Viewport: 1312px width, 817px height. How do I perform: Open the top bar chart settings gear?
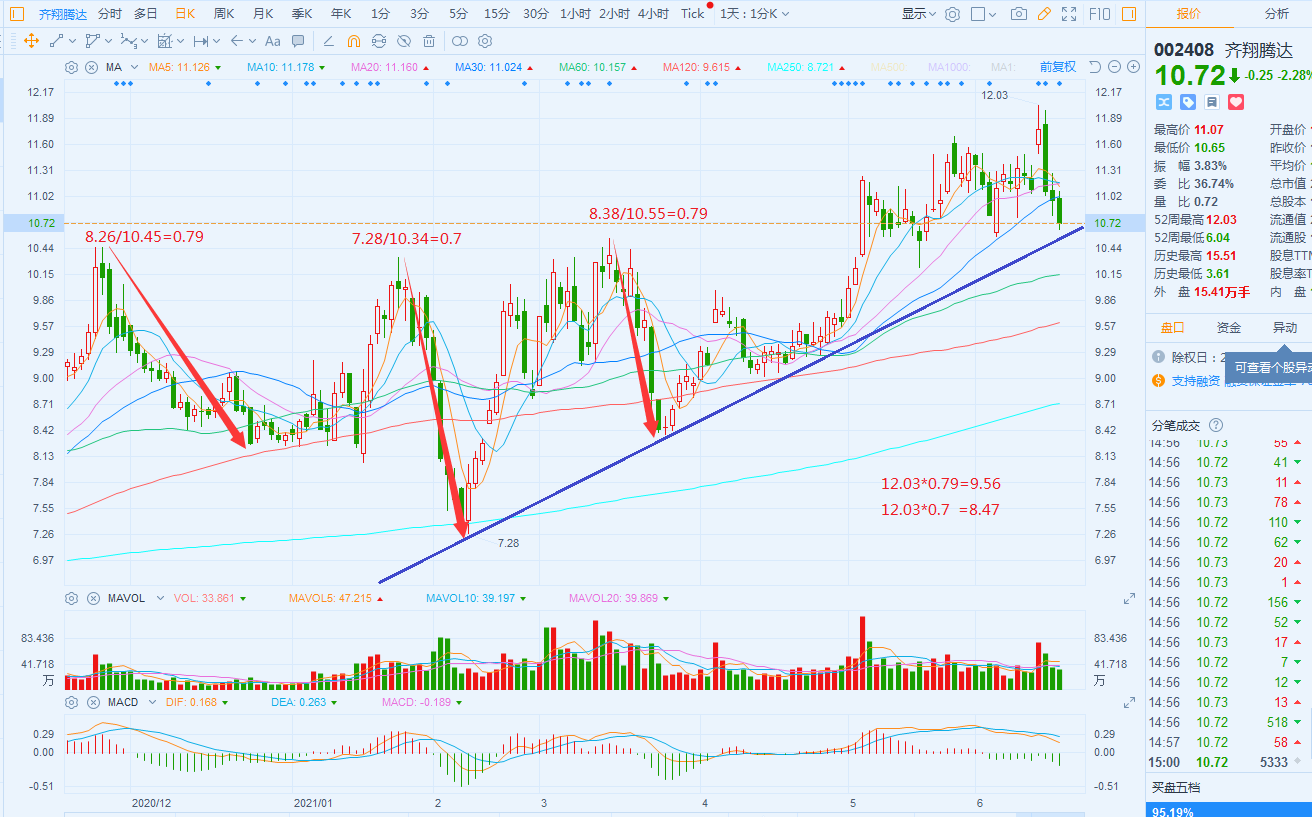click(952, 14)
